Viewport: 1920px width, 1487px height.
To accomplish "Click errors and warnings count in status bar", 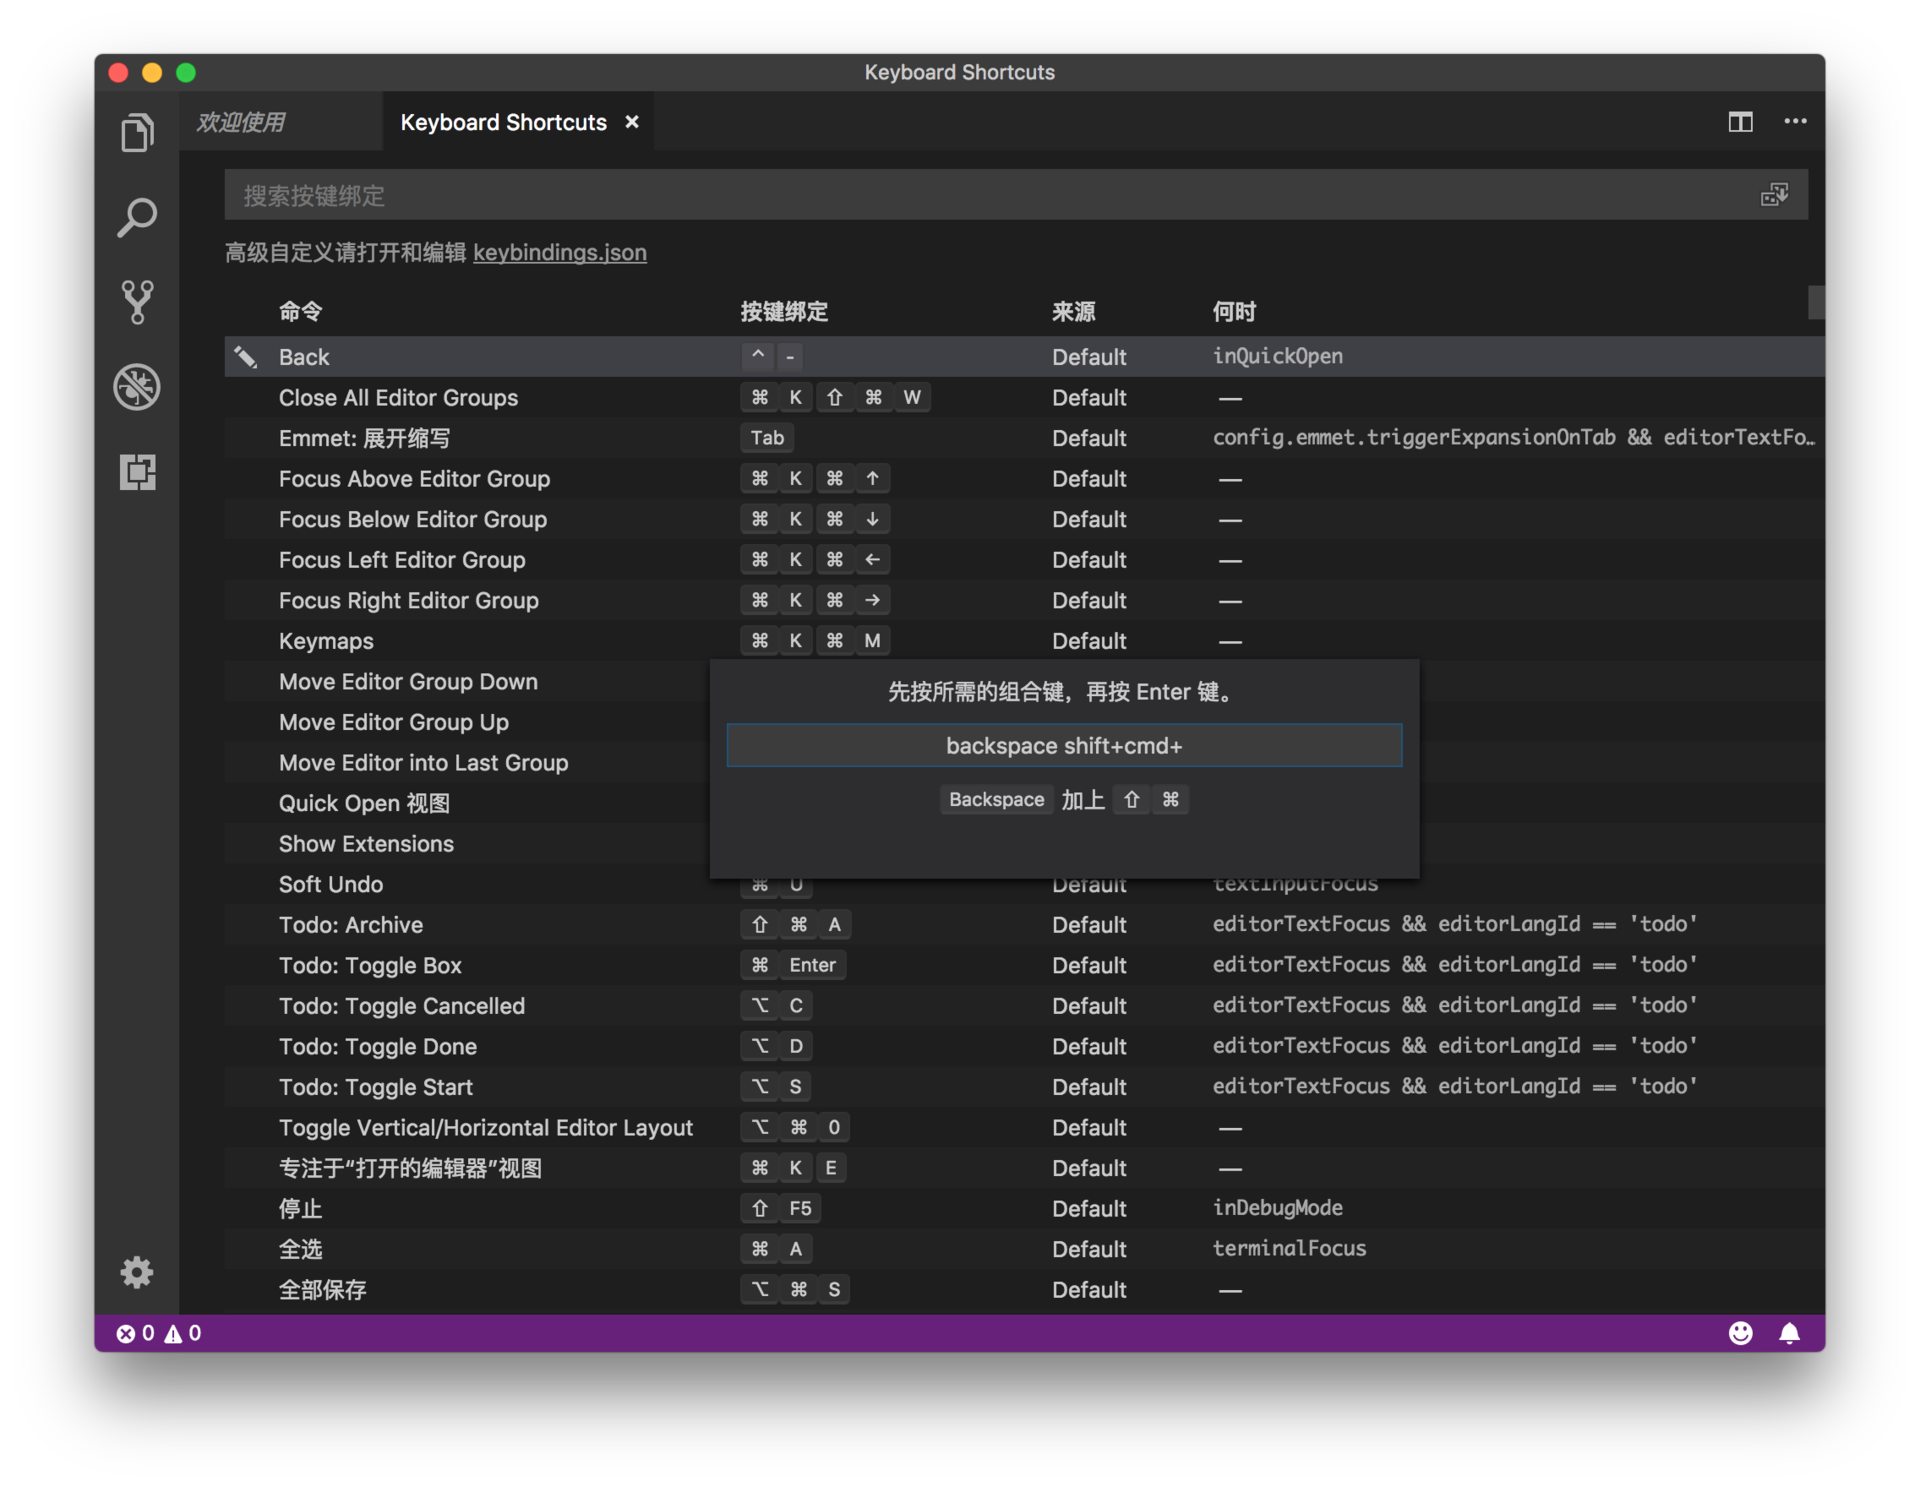I will [159, 1333].
